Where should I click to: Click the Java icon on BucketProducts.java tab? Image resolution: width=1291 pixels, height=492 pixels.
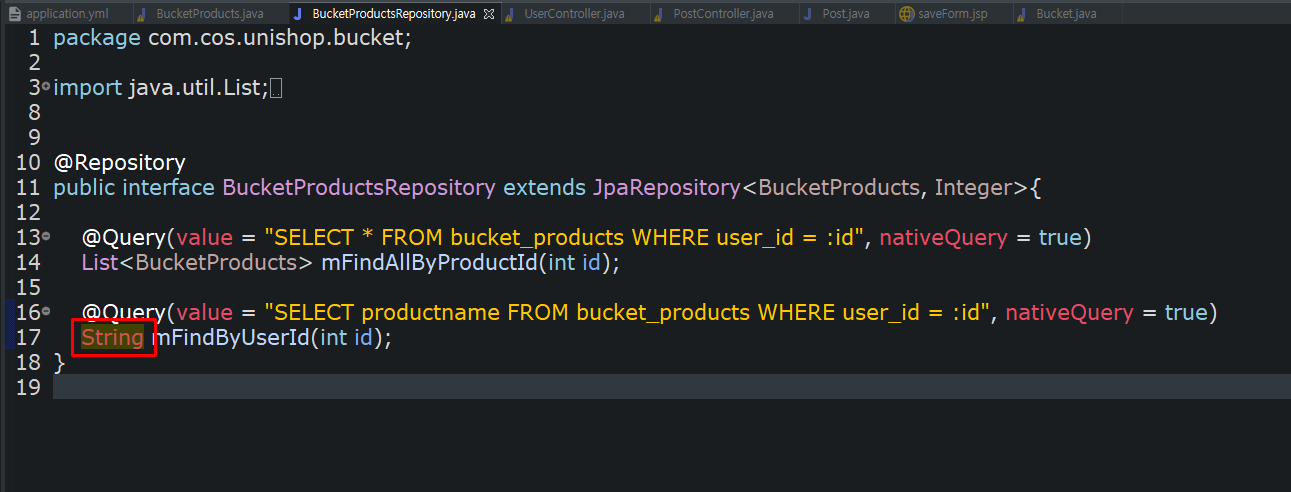[x=143, y=14]
